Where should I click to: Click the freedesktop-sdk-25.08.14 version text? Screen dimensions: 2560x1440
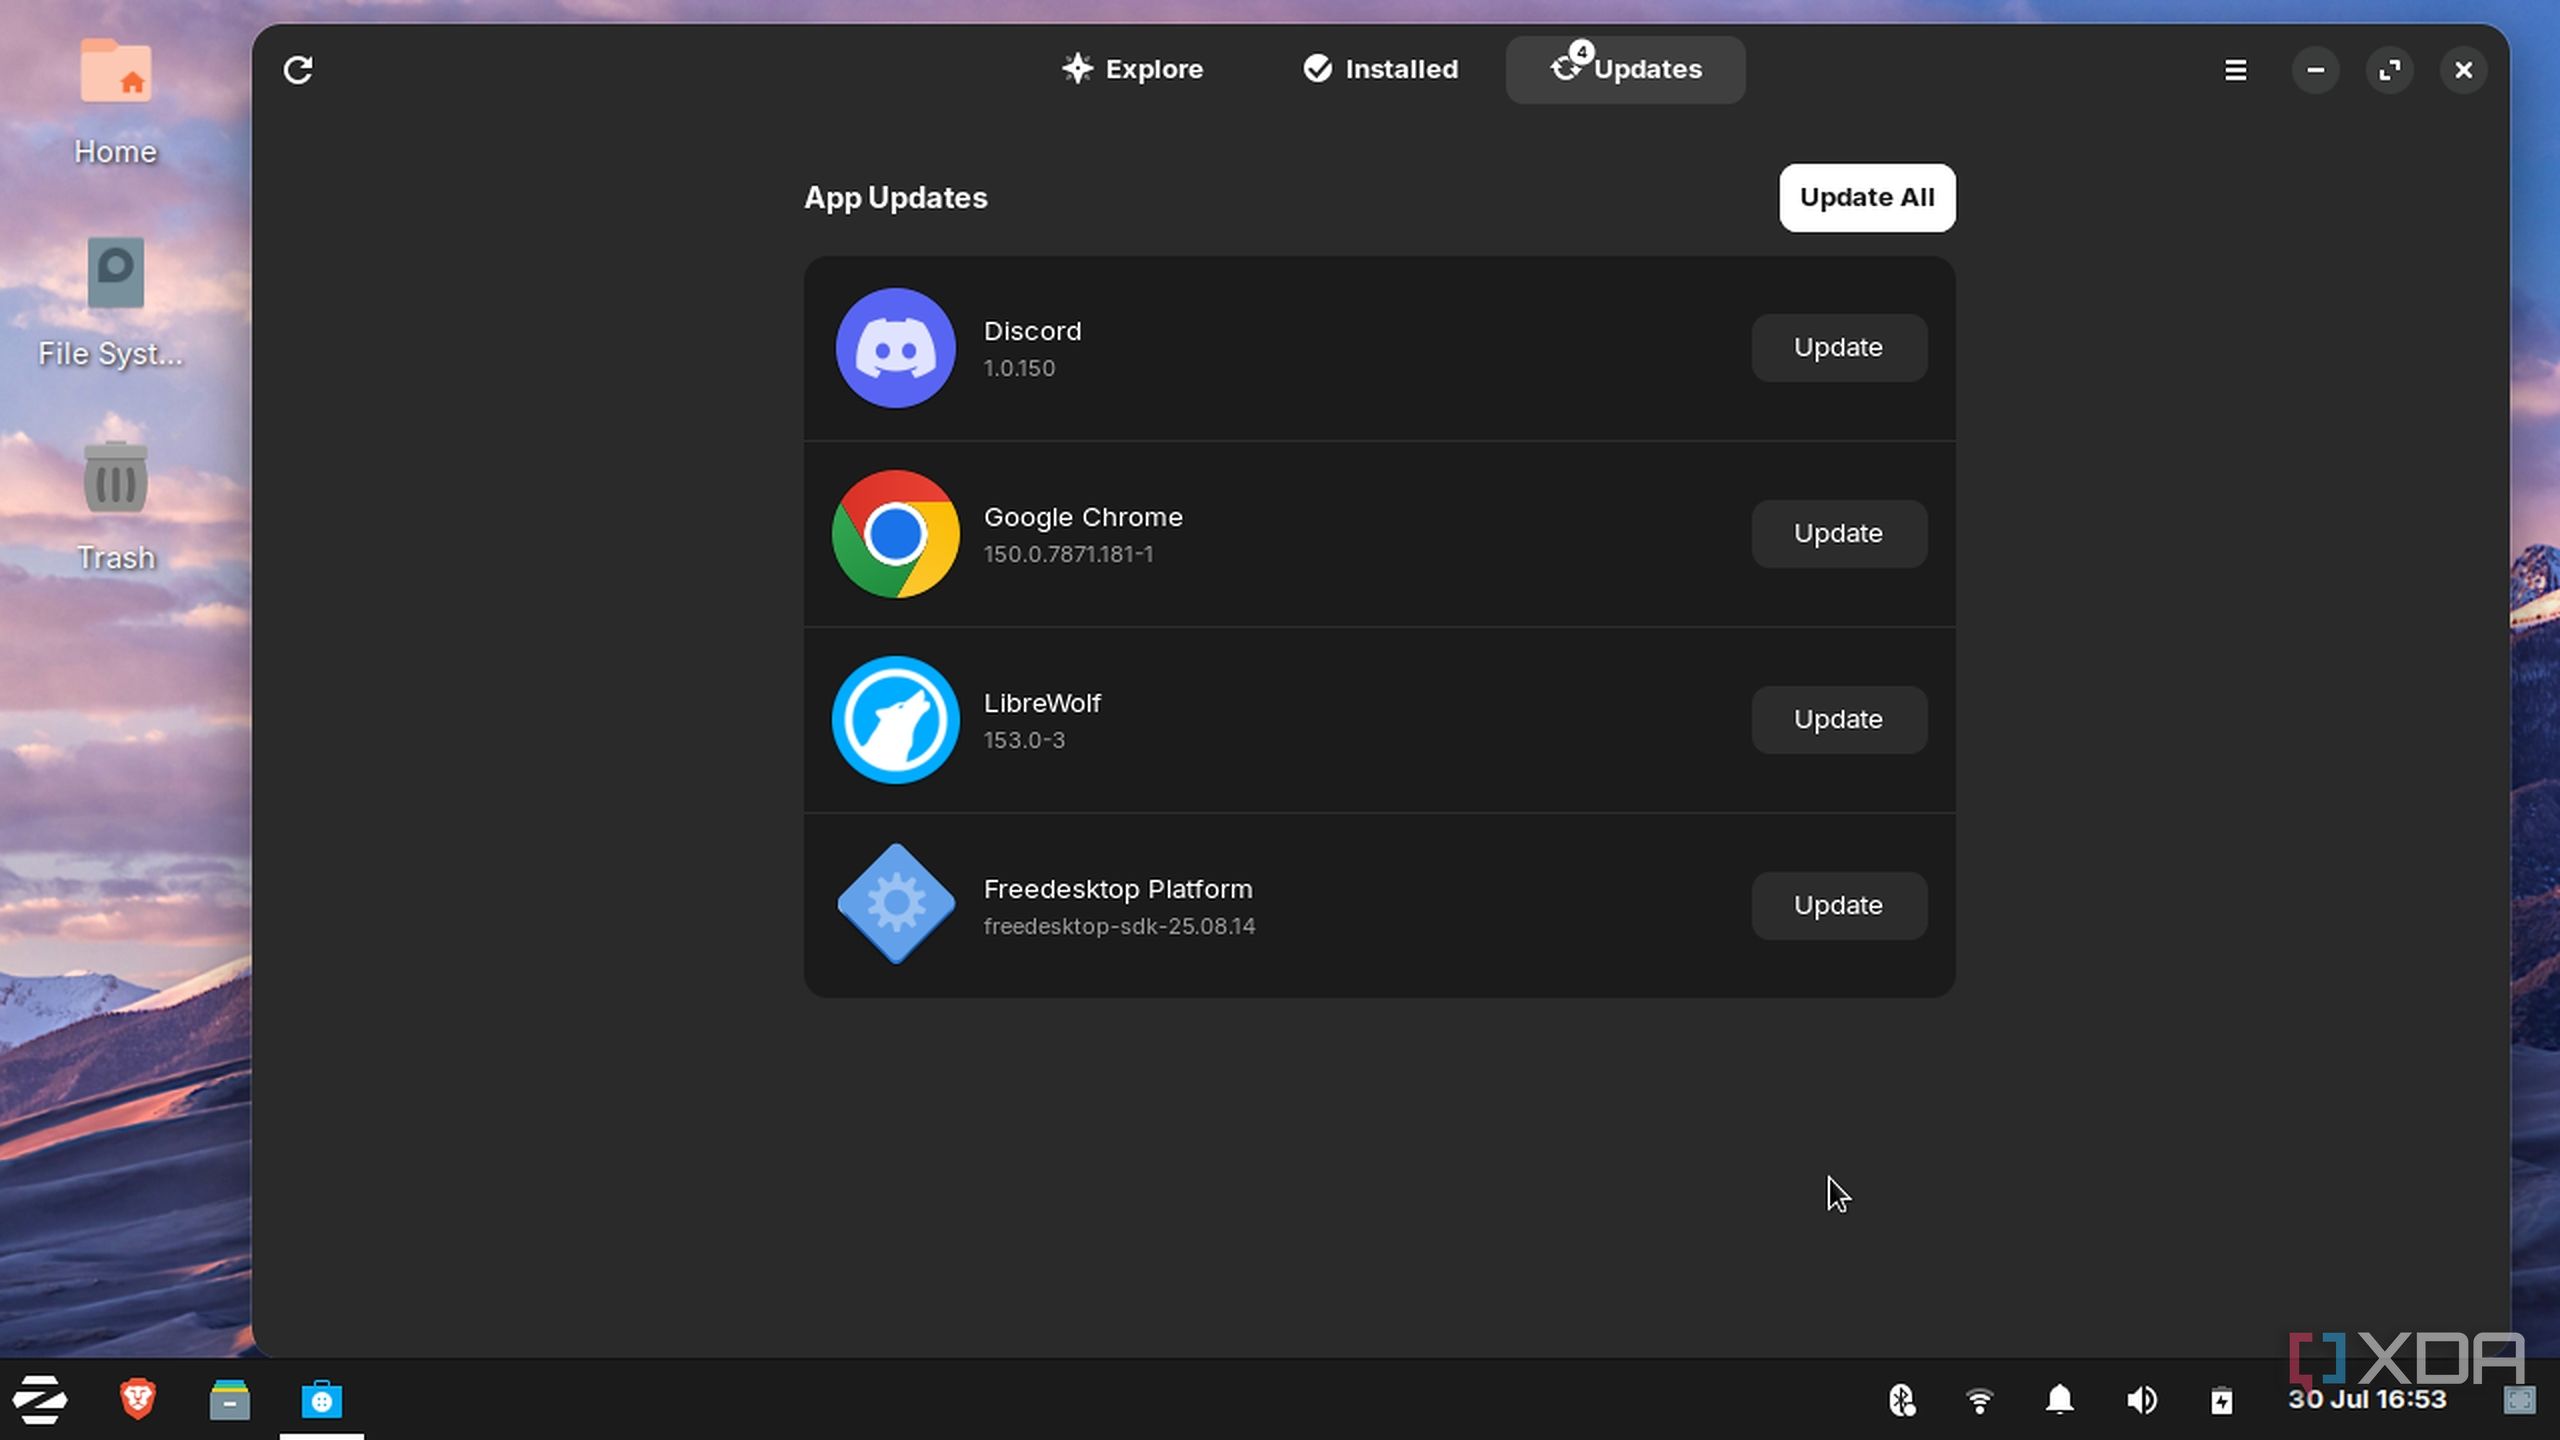[1119, 926]
